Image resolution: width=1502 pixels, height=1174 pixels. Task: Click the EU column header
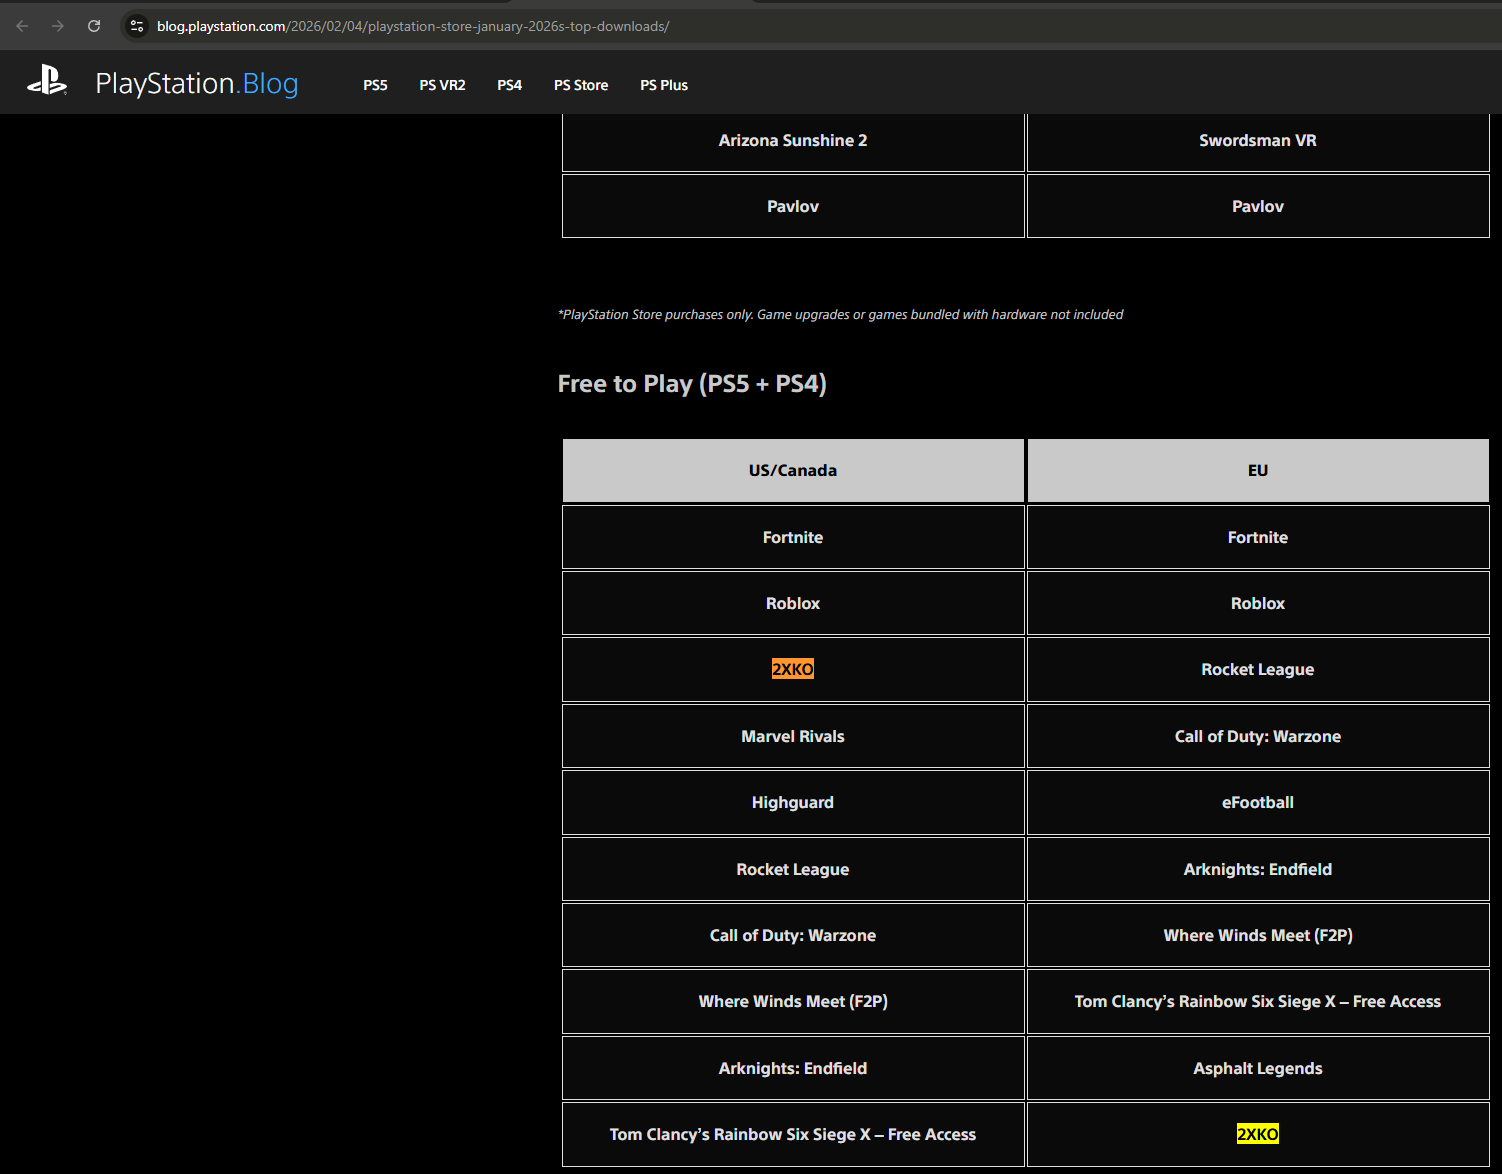pos(1258,470)
